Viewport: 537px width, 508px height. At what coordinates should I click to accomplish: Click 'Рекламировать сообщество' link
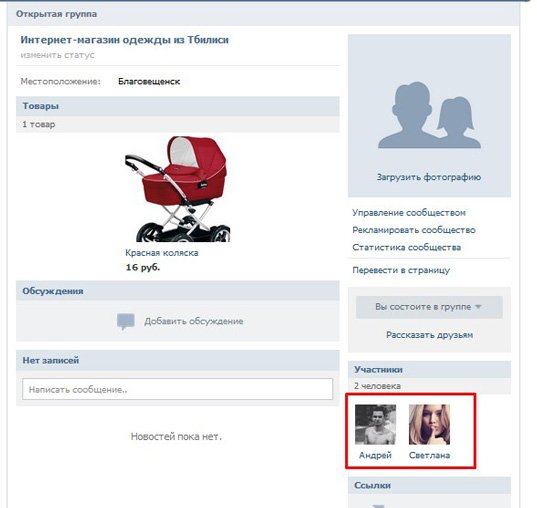pos(414,230)
